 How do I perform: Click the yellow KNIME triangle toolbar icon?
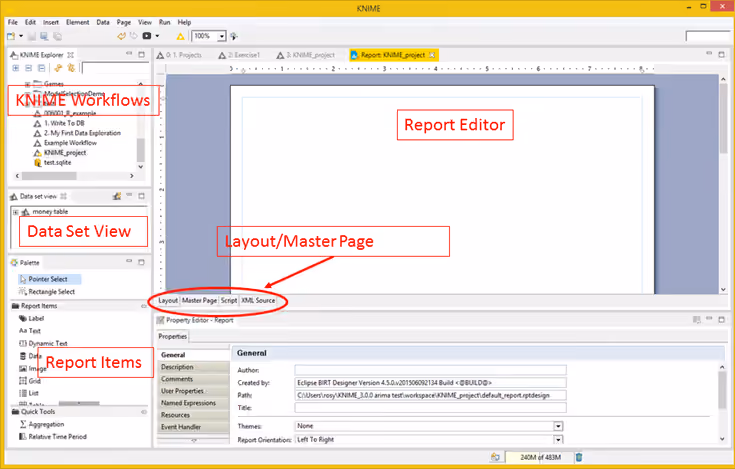(x=180, y=36)
